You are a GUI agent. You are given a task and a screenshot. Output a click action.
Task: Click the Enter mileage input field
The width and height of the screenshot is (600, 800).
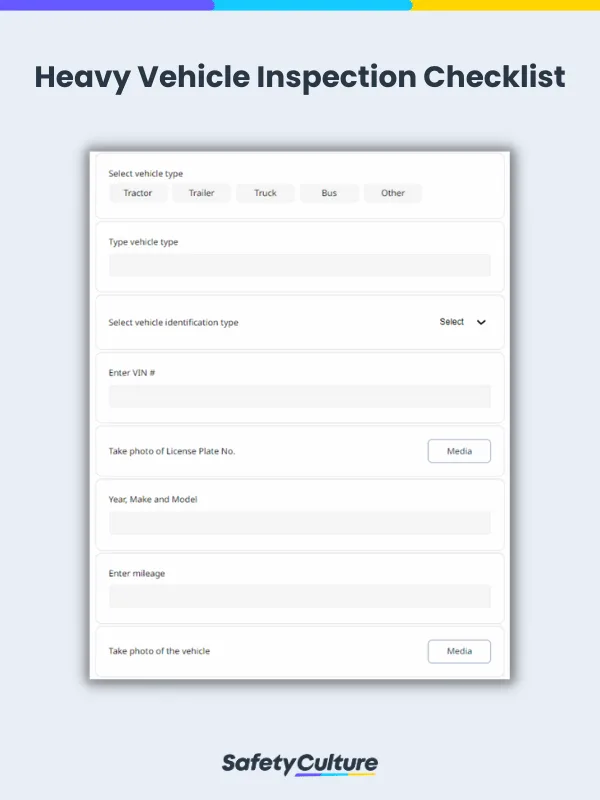298,596
